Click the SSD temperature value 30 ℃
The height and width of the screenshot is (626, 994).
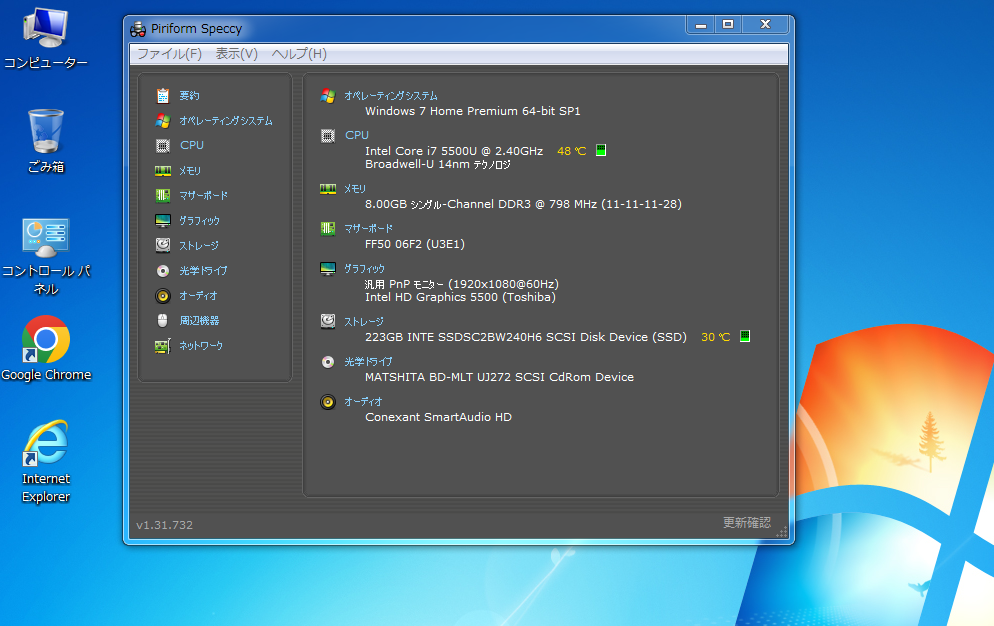pyautogui.click(x=715, y=337)
